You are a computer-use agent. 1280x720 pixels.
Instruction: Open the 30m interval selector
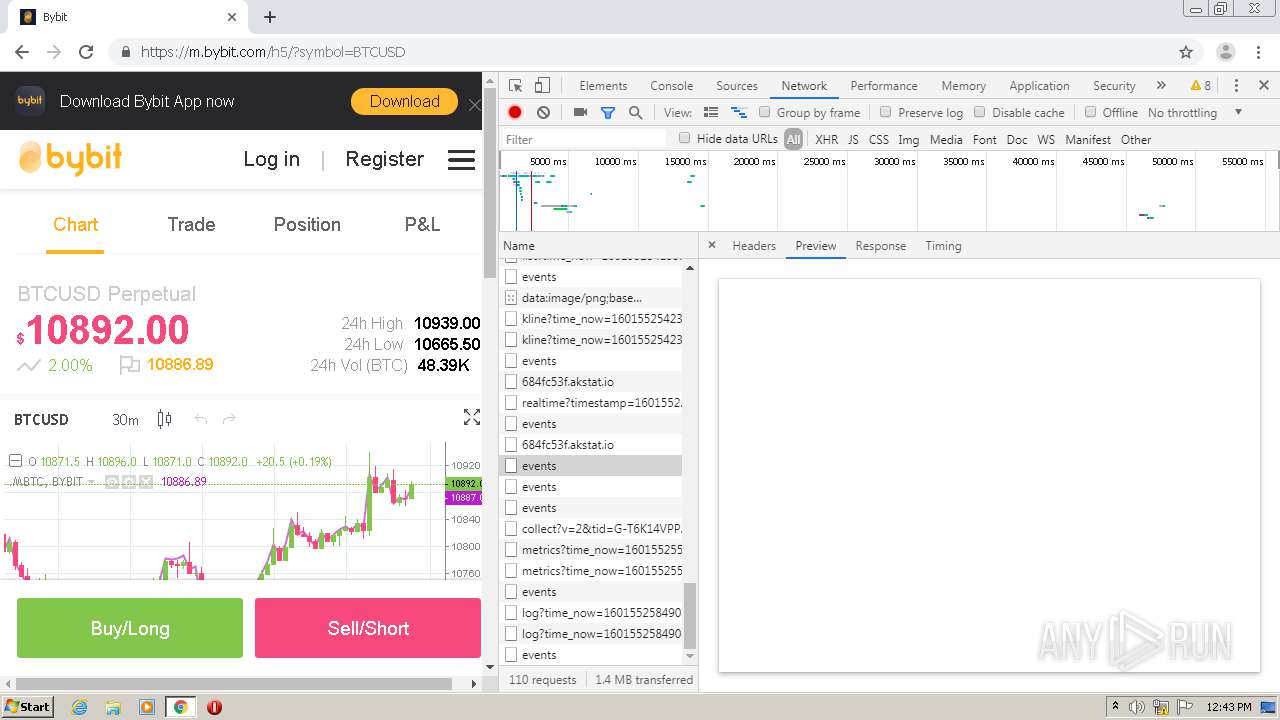click(125, 420)
